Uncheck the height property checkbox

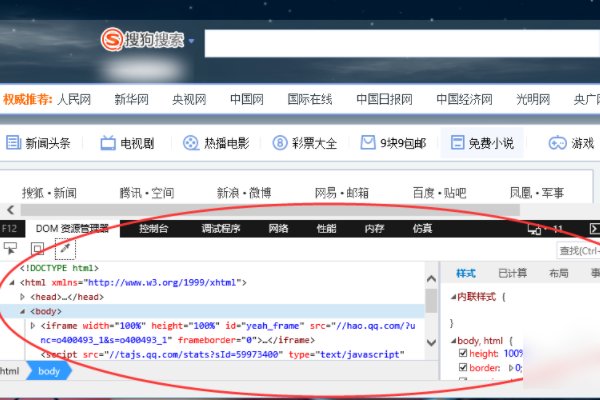(463, 353)
